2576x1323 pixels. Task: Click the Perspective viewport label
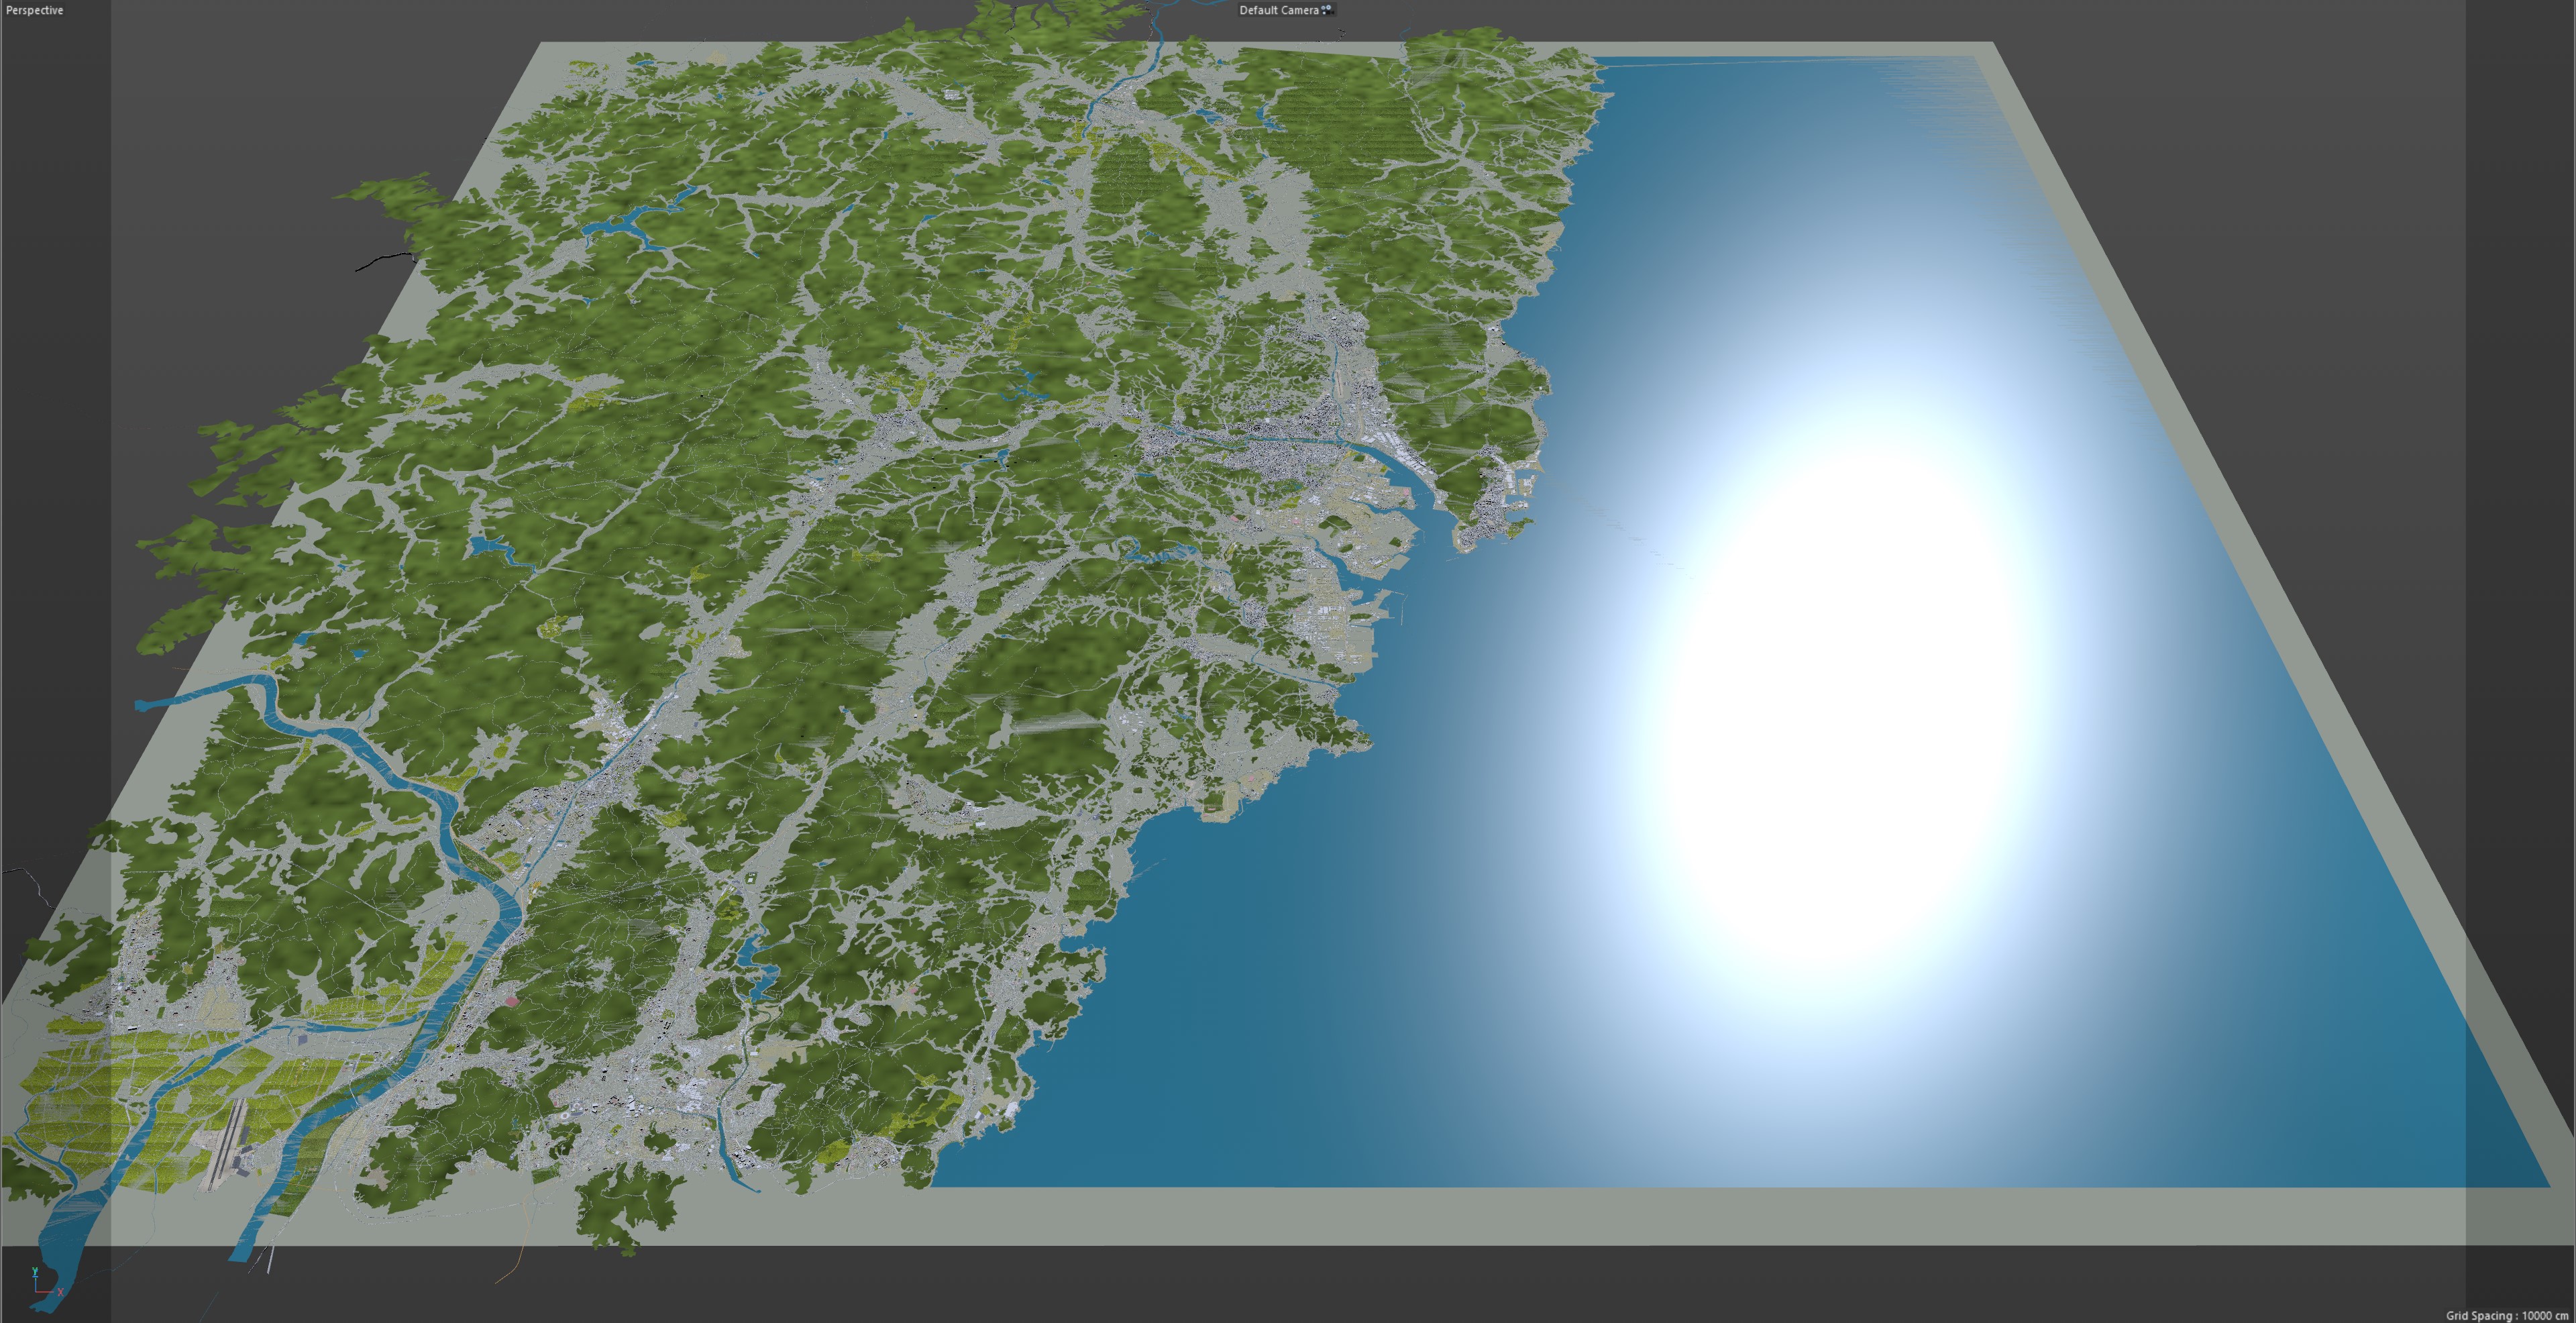34,10
